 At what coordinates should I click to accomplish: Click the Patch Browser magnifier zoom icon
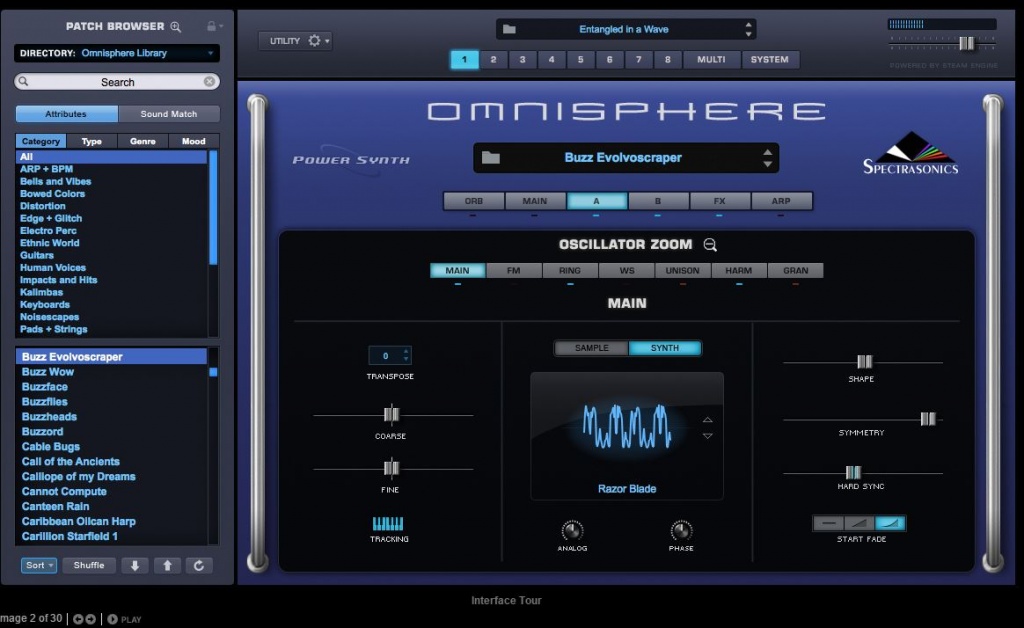(x=176, y=27)
